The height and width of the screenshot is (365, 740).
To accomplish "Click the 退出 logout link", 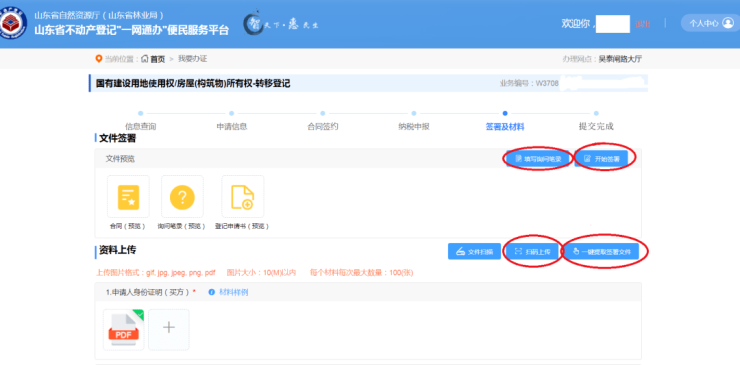I will tap(642, 24).
